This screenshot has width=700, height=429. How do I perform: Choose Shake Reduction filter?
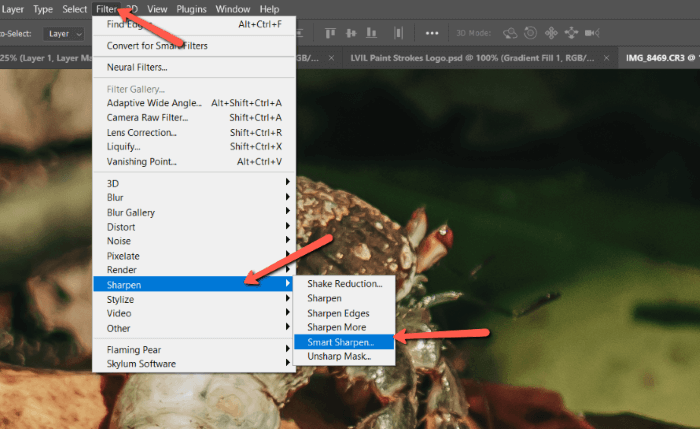[344, 284]
